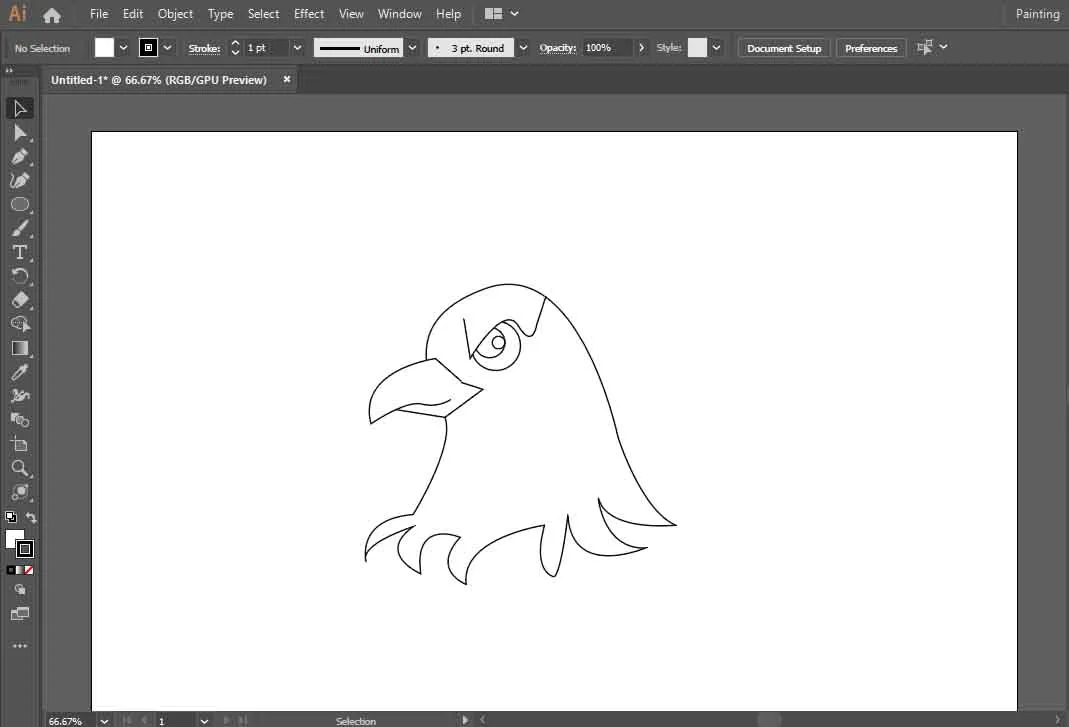Viewport: 1069px width, 727px height.
Task: Open artboard navigation dropdown
Action: point(204,721)
